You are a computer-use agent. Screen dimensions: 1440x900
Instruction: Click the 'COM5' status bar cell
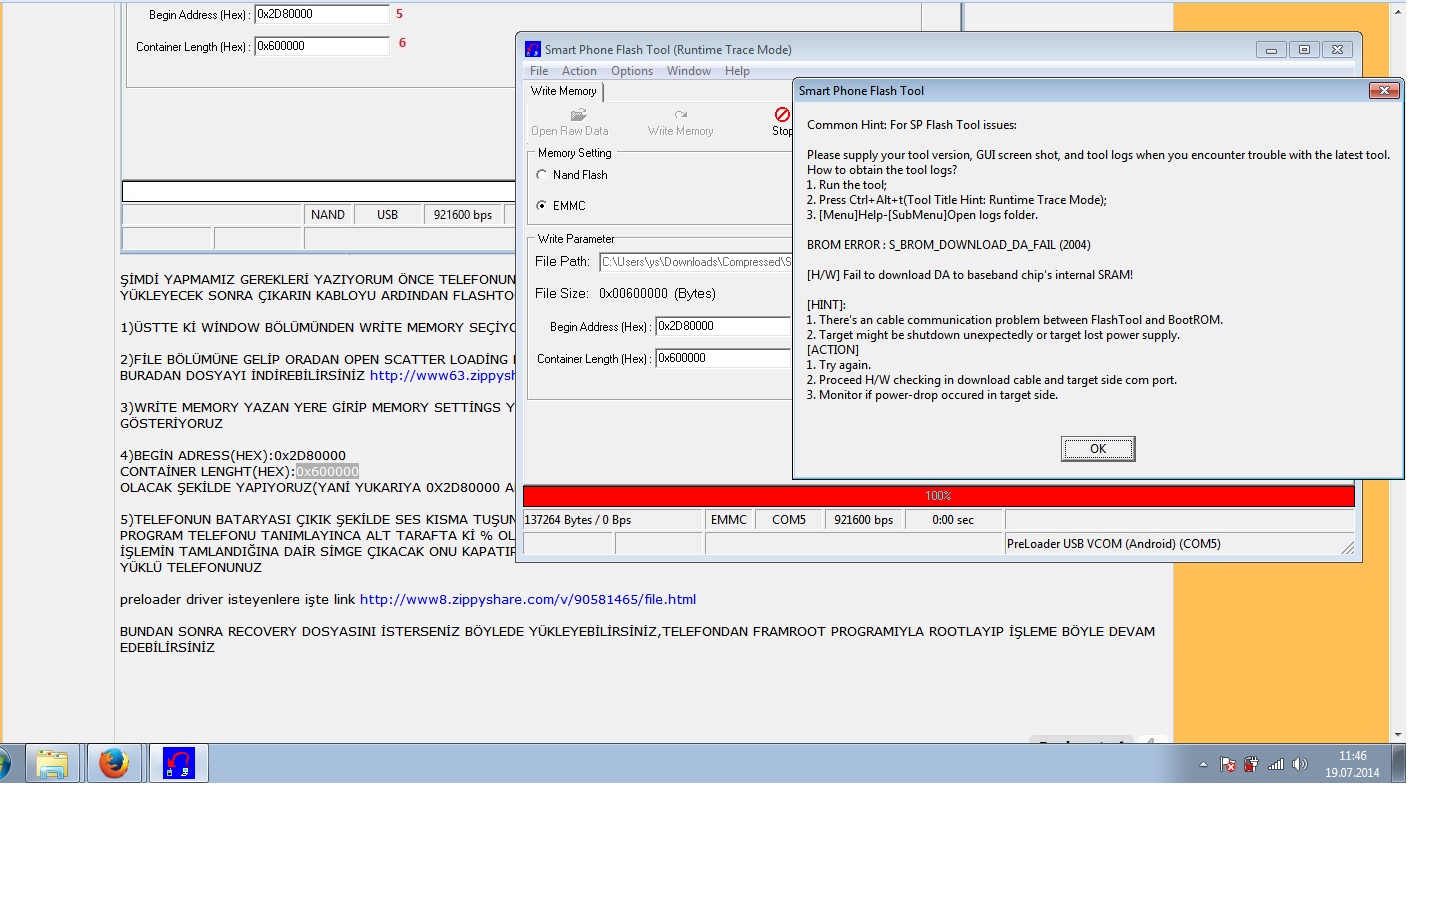coord(789,520)
